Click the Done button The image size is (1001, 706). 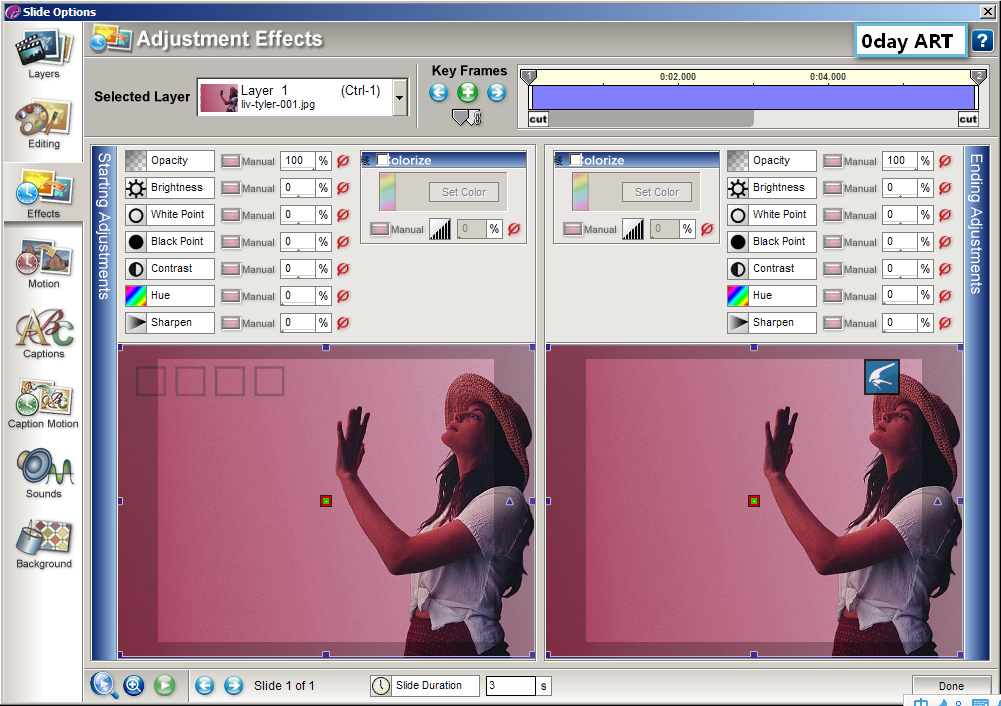coord(951,686)
